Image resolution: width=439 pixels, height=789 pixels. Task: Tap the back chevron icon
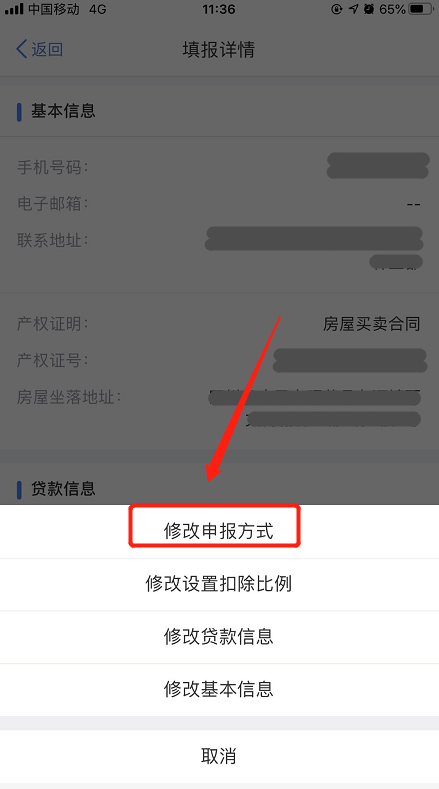click(22, 49)
